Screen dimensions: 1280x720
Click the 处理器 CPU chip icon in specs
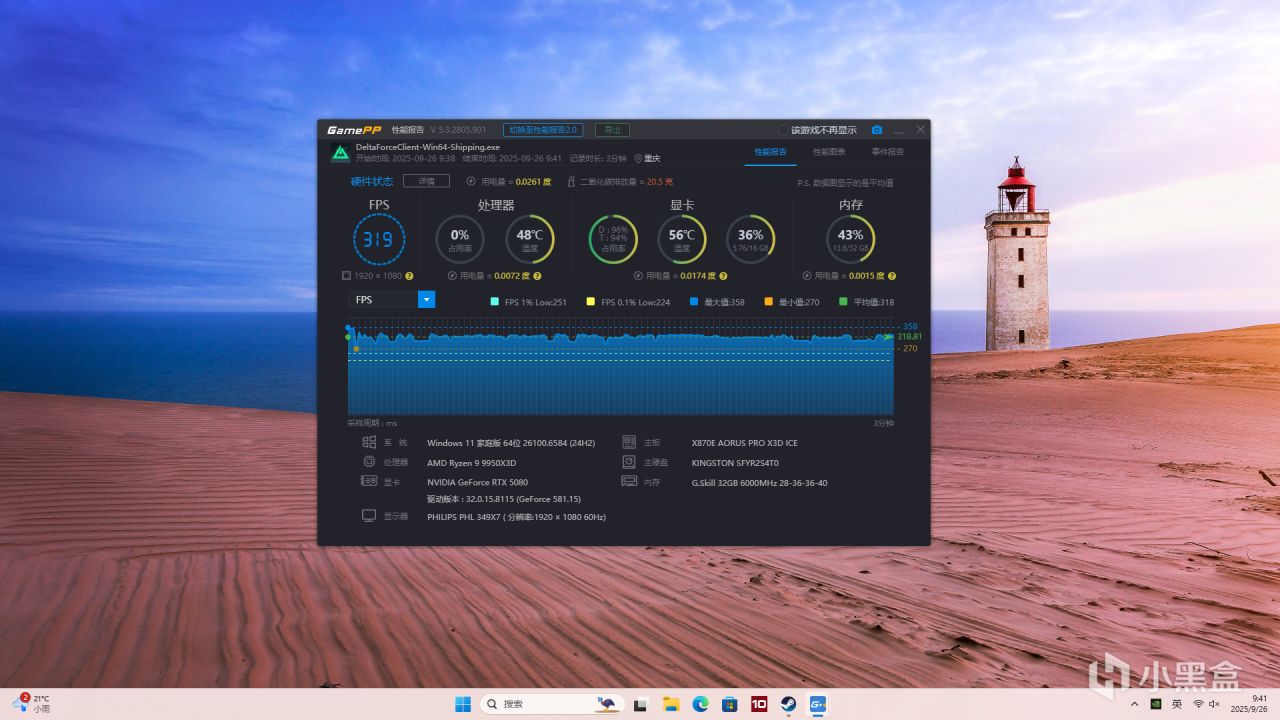(x=369, y=462)
